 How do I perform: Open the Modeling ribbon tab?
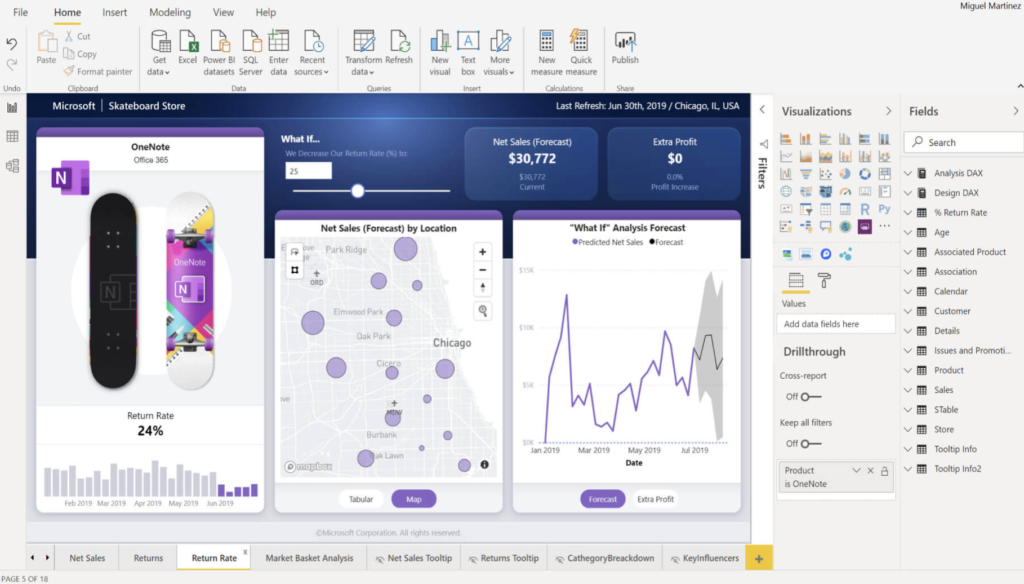tap(169, 12)
